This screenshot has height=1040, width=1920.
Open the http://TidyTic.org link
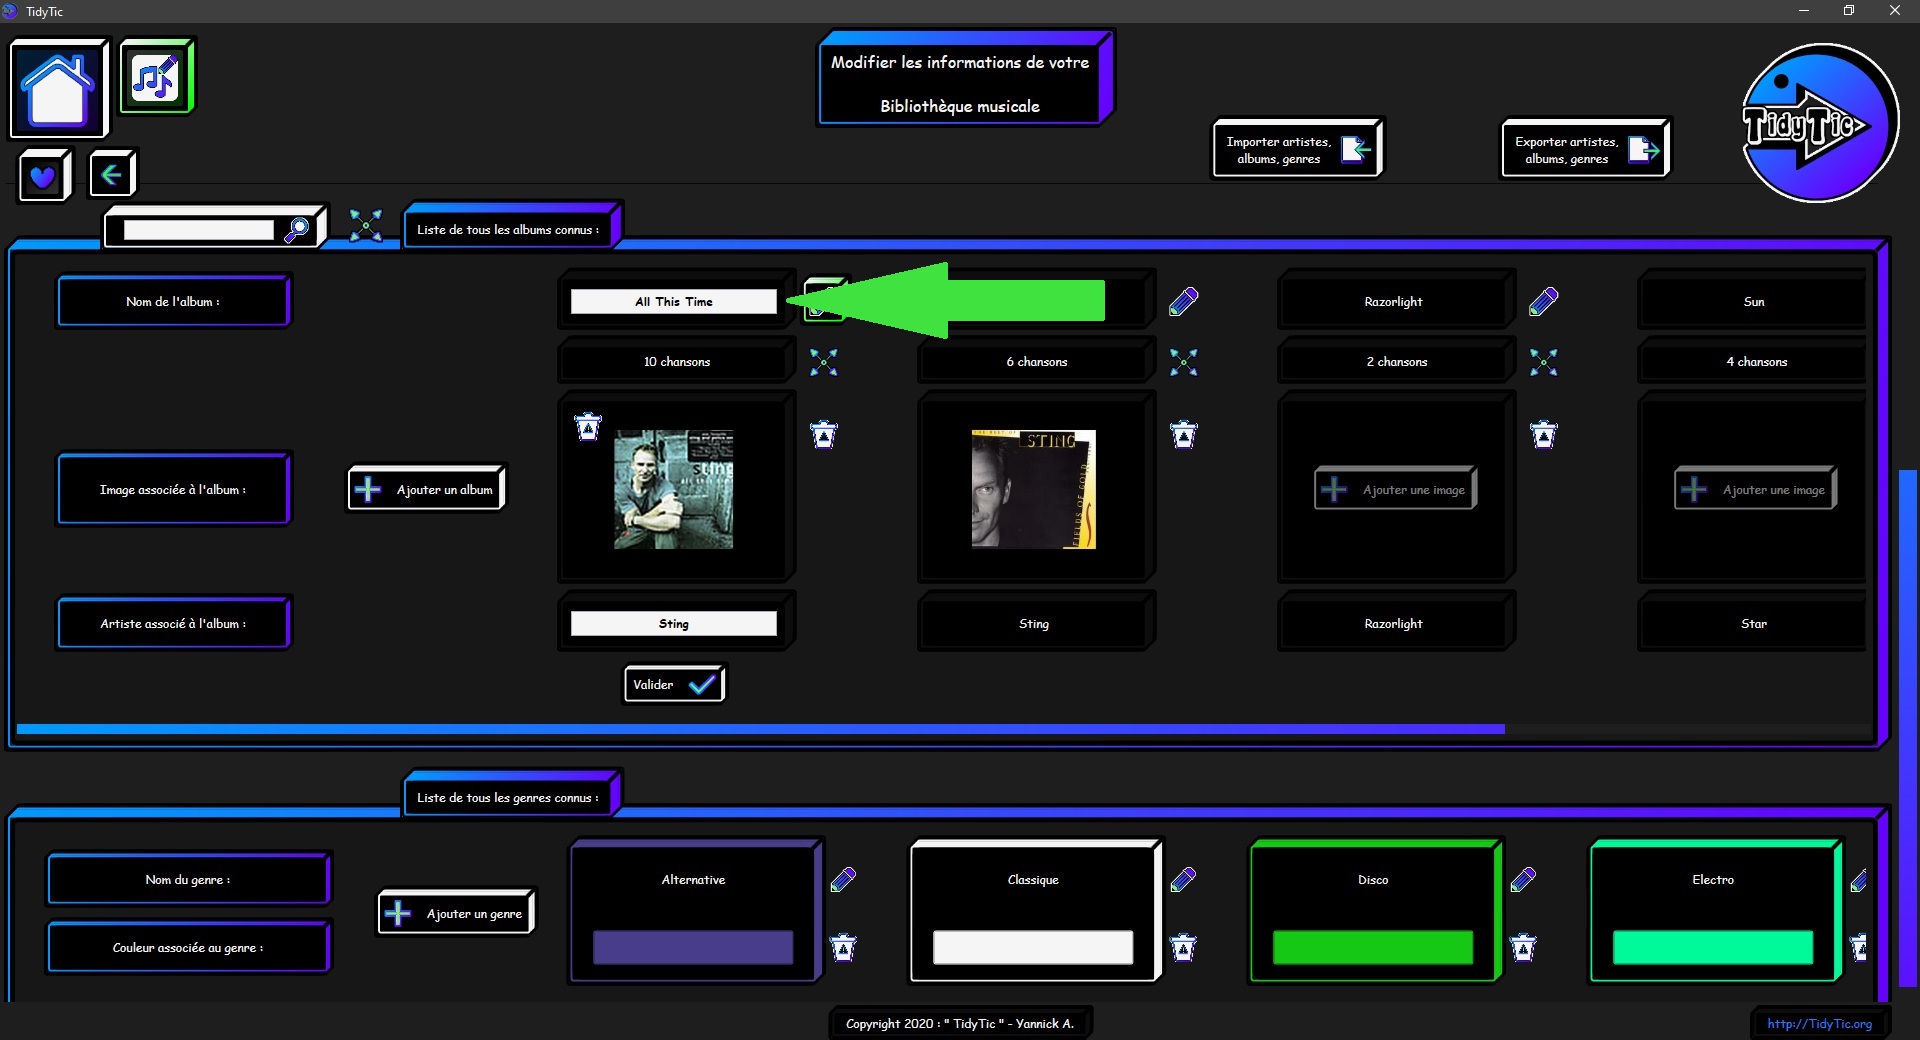coord(1819,1023)
